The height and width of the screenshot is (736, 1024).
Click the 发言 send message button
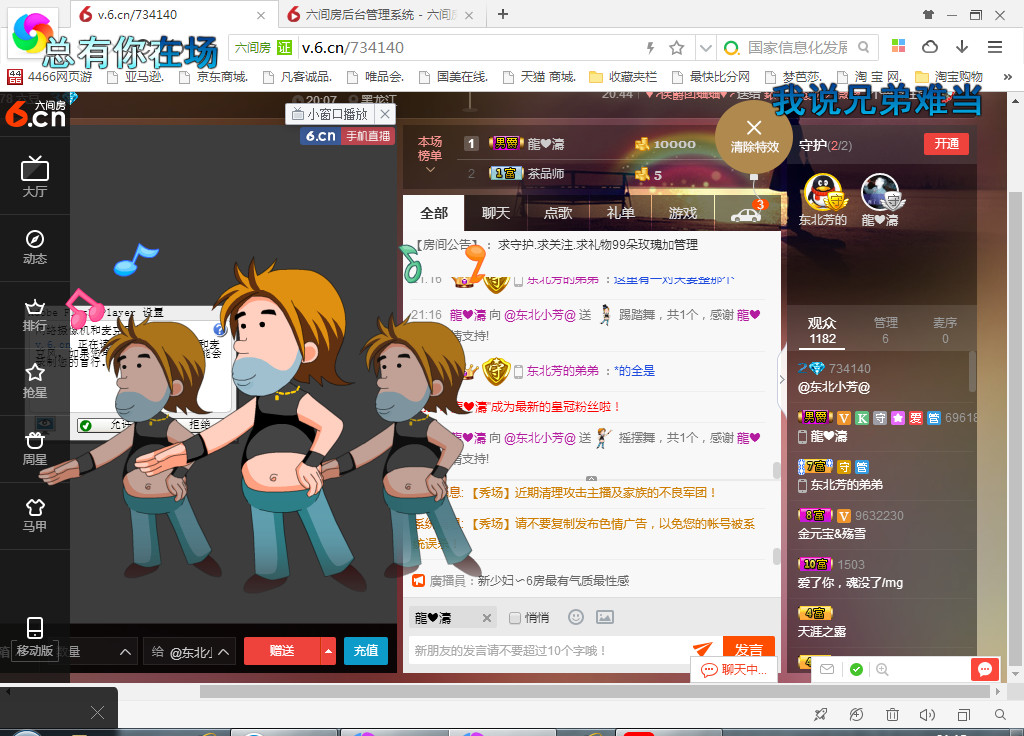[748, 650]
